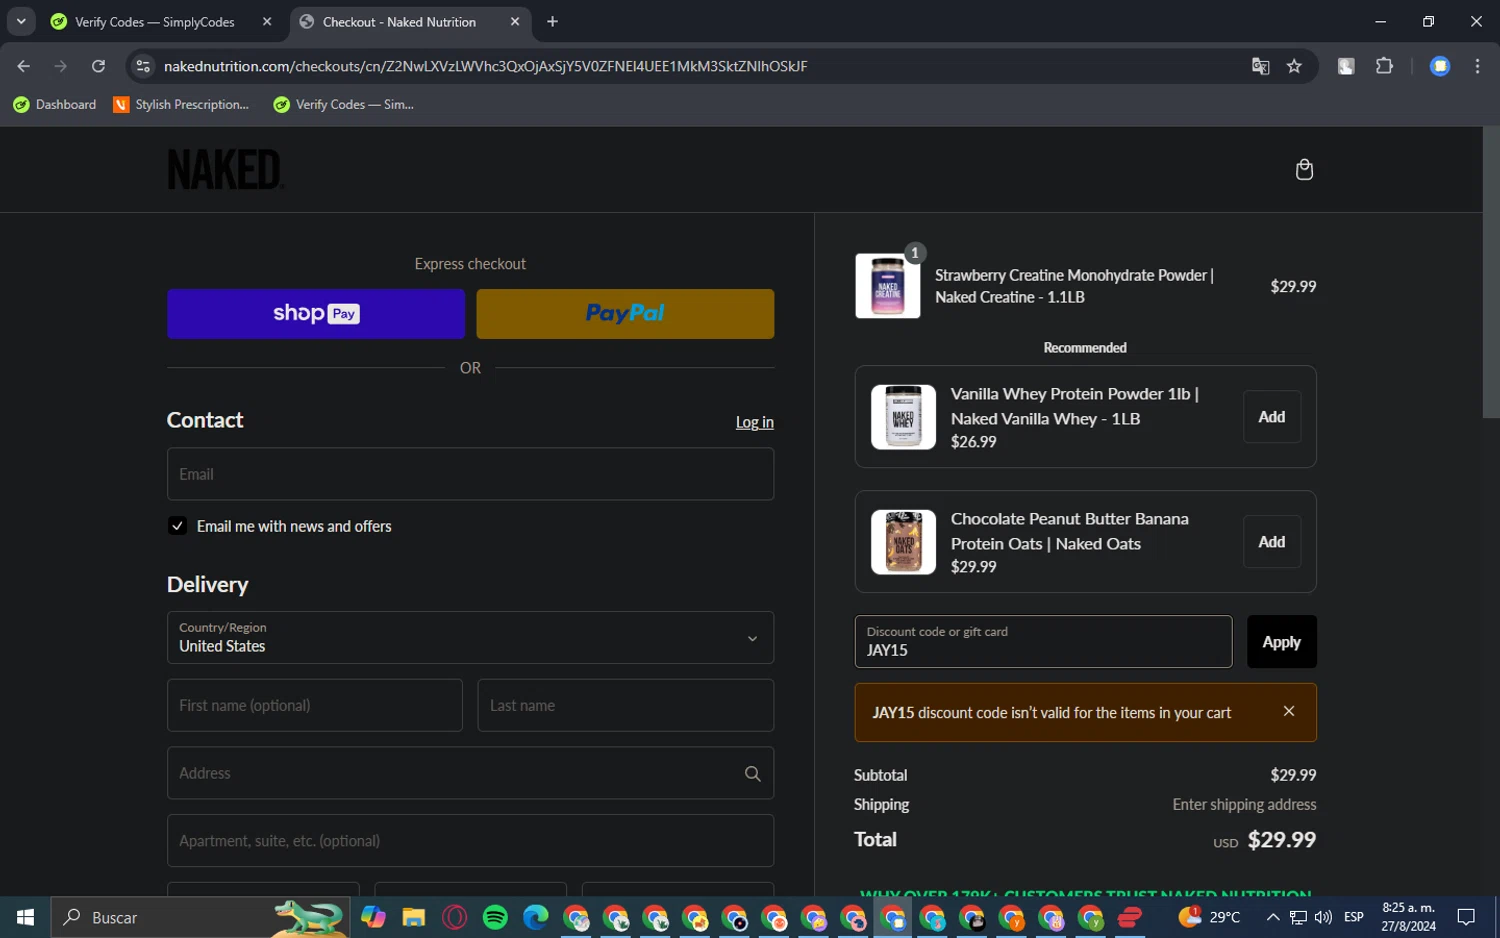Open the notifications center icon
1500x938 pixels.
pos(1466,917)
